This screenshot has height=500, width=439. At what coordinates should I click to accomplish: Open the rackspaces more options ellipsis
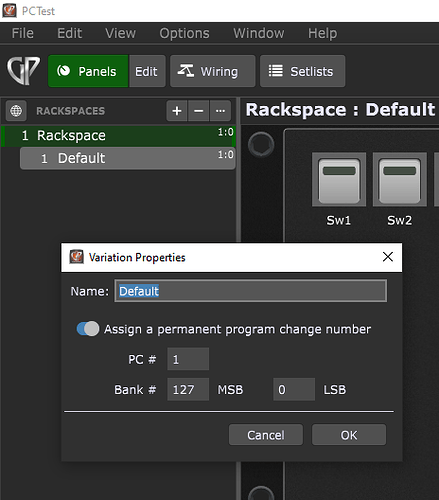(x=220, y=111)
